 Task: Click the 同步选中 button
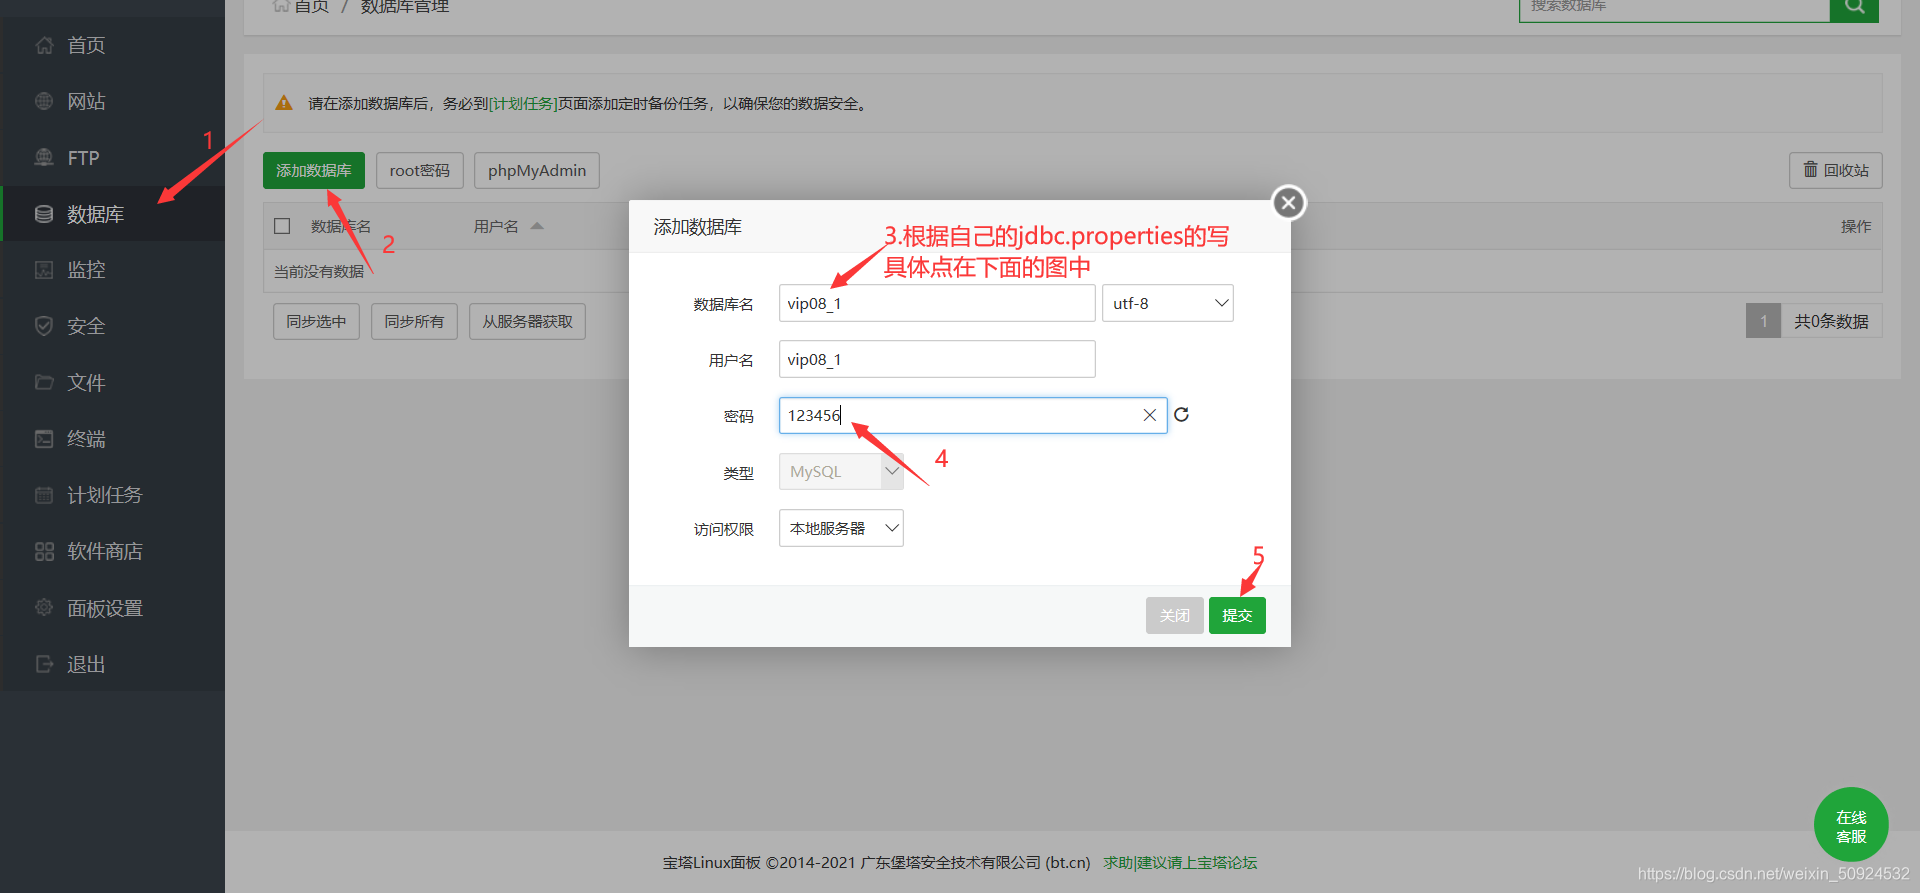(x=316, y=321)
